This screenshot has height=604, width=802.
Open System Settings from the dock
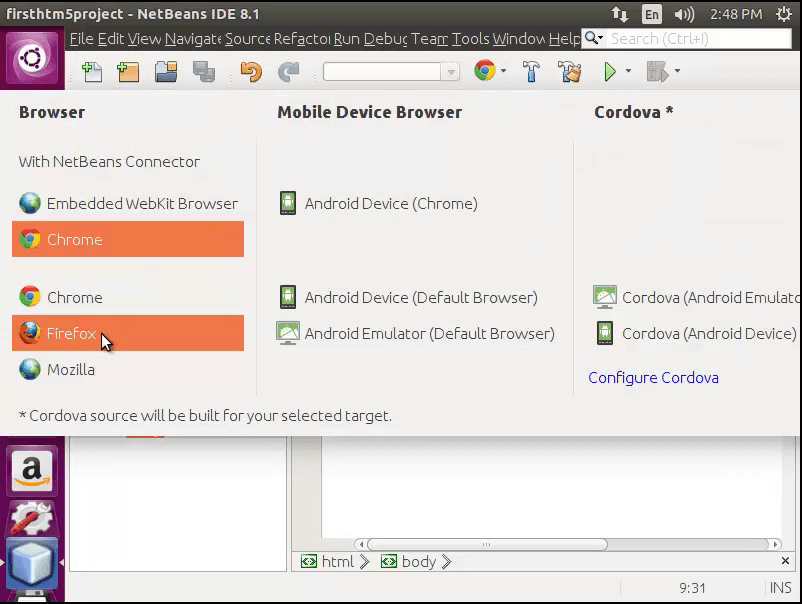32,518
